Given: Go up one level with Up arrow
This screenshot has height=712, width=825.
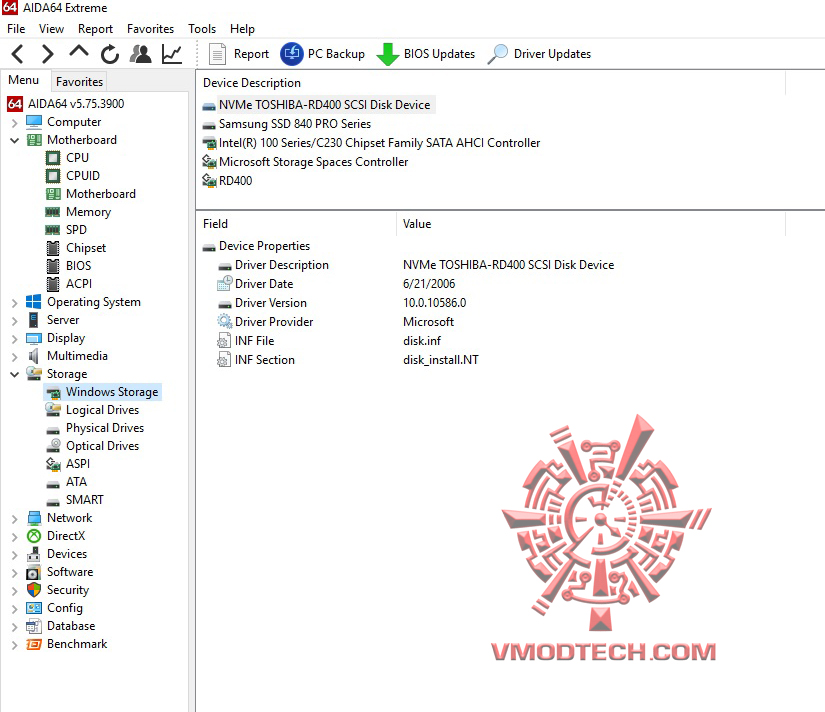Looking at the screenshot, I should click(x=79, y=52).
